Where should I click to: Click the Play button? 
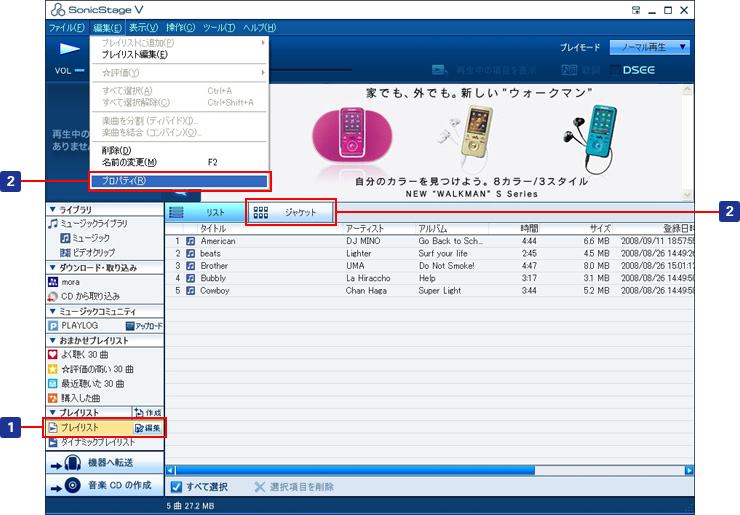(x=69, y=48)
